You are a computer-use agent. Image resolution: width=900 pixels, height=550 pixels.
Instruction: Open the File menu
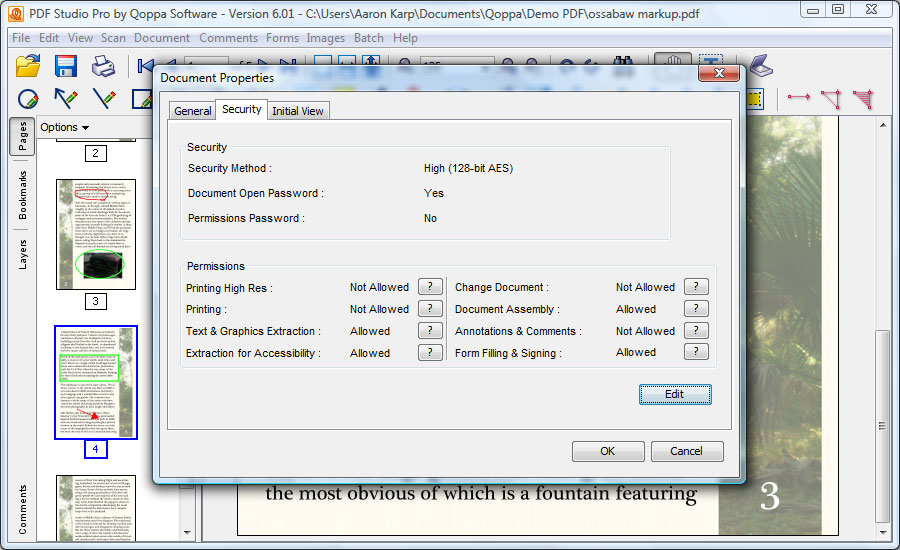point(21,38)
